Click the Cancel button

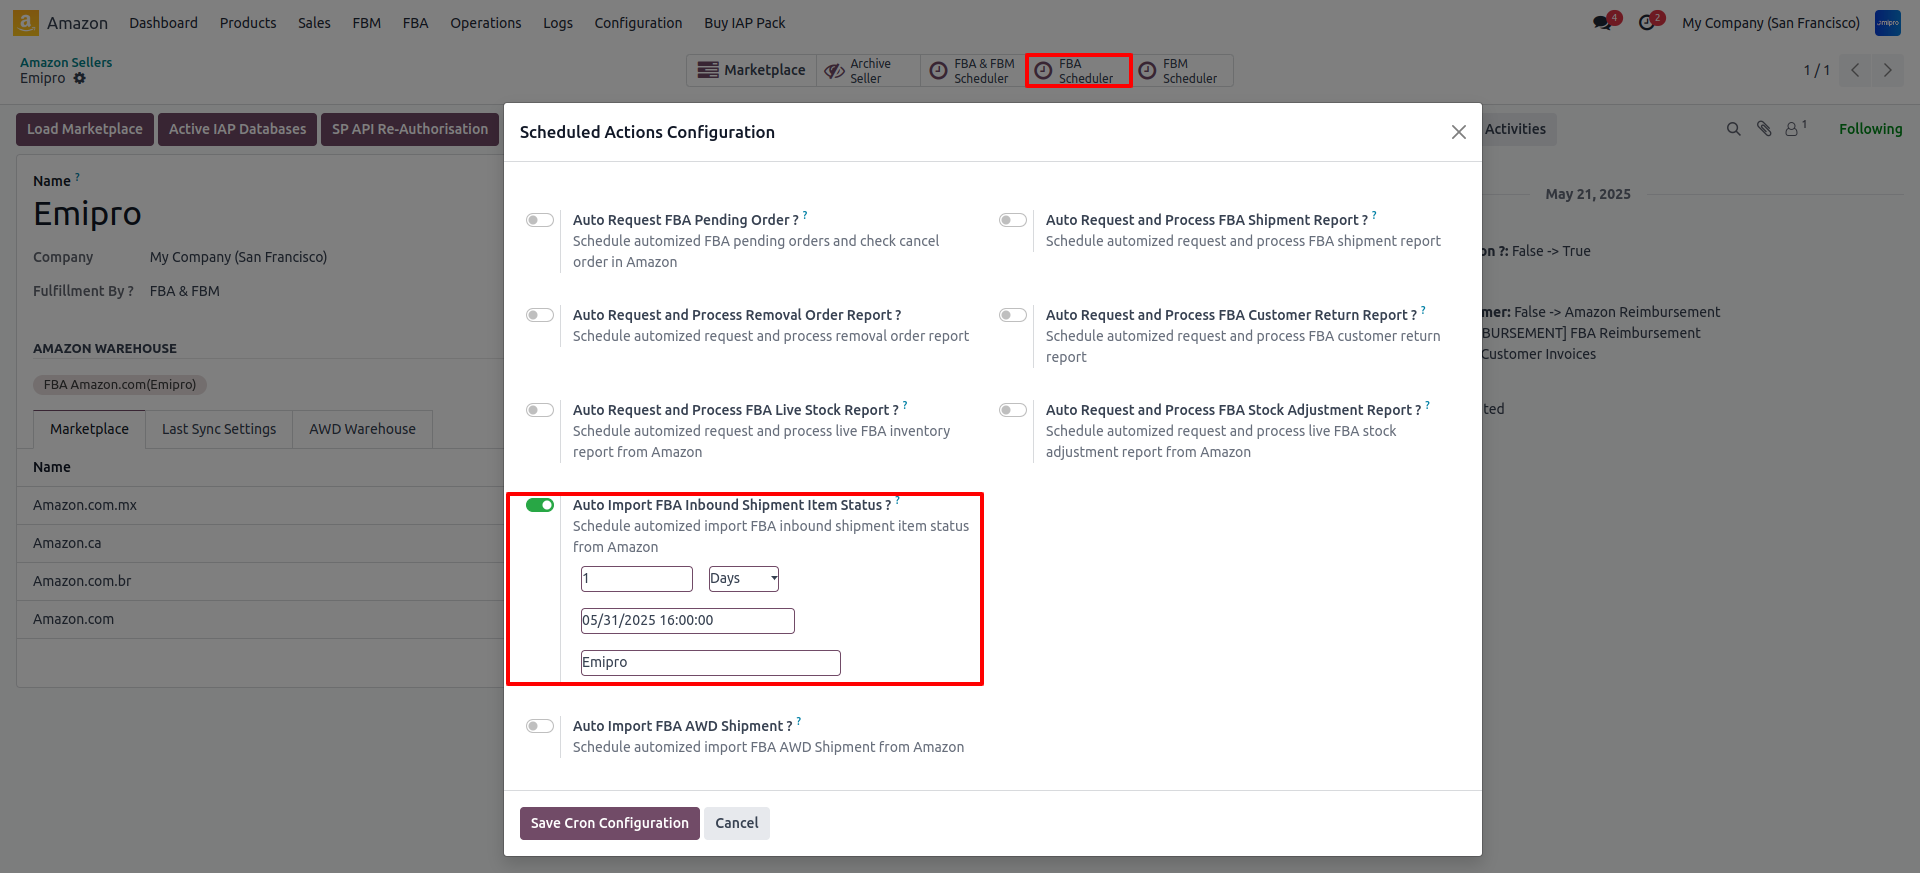click(736, 823)
